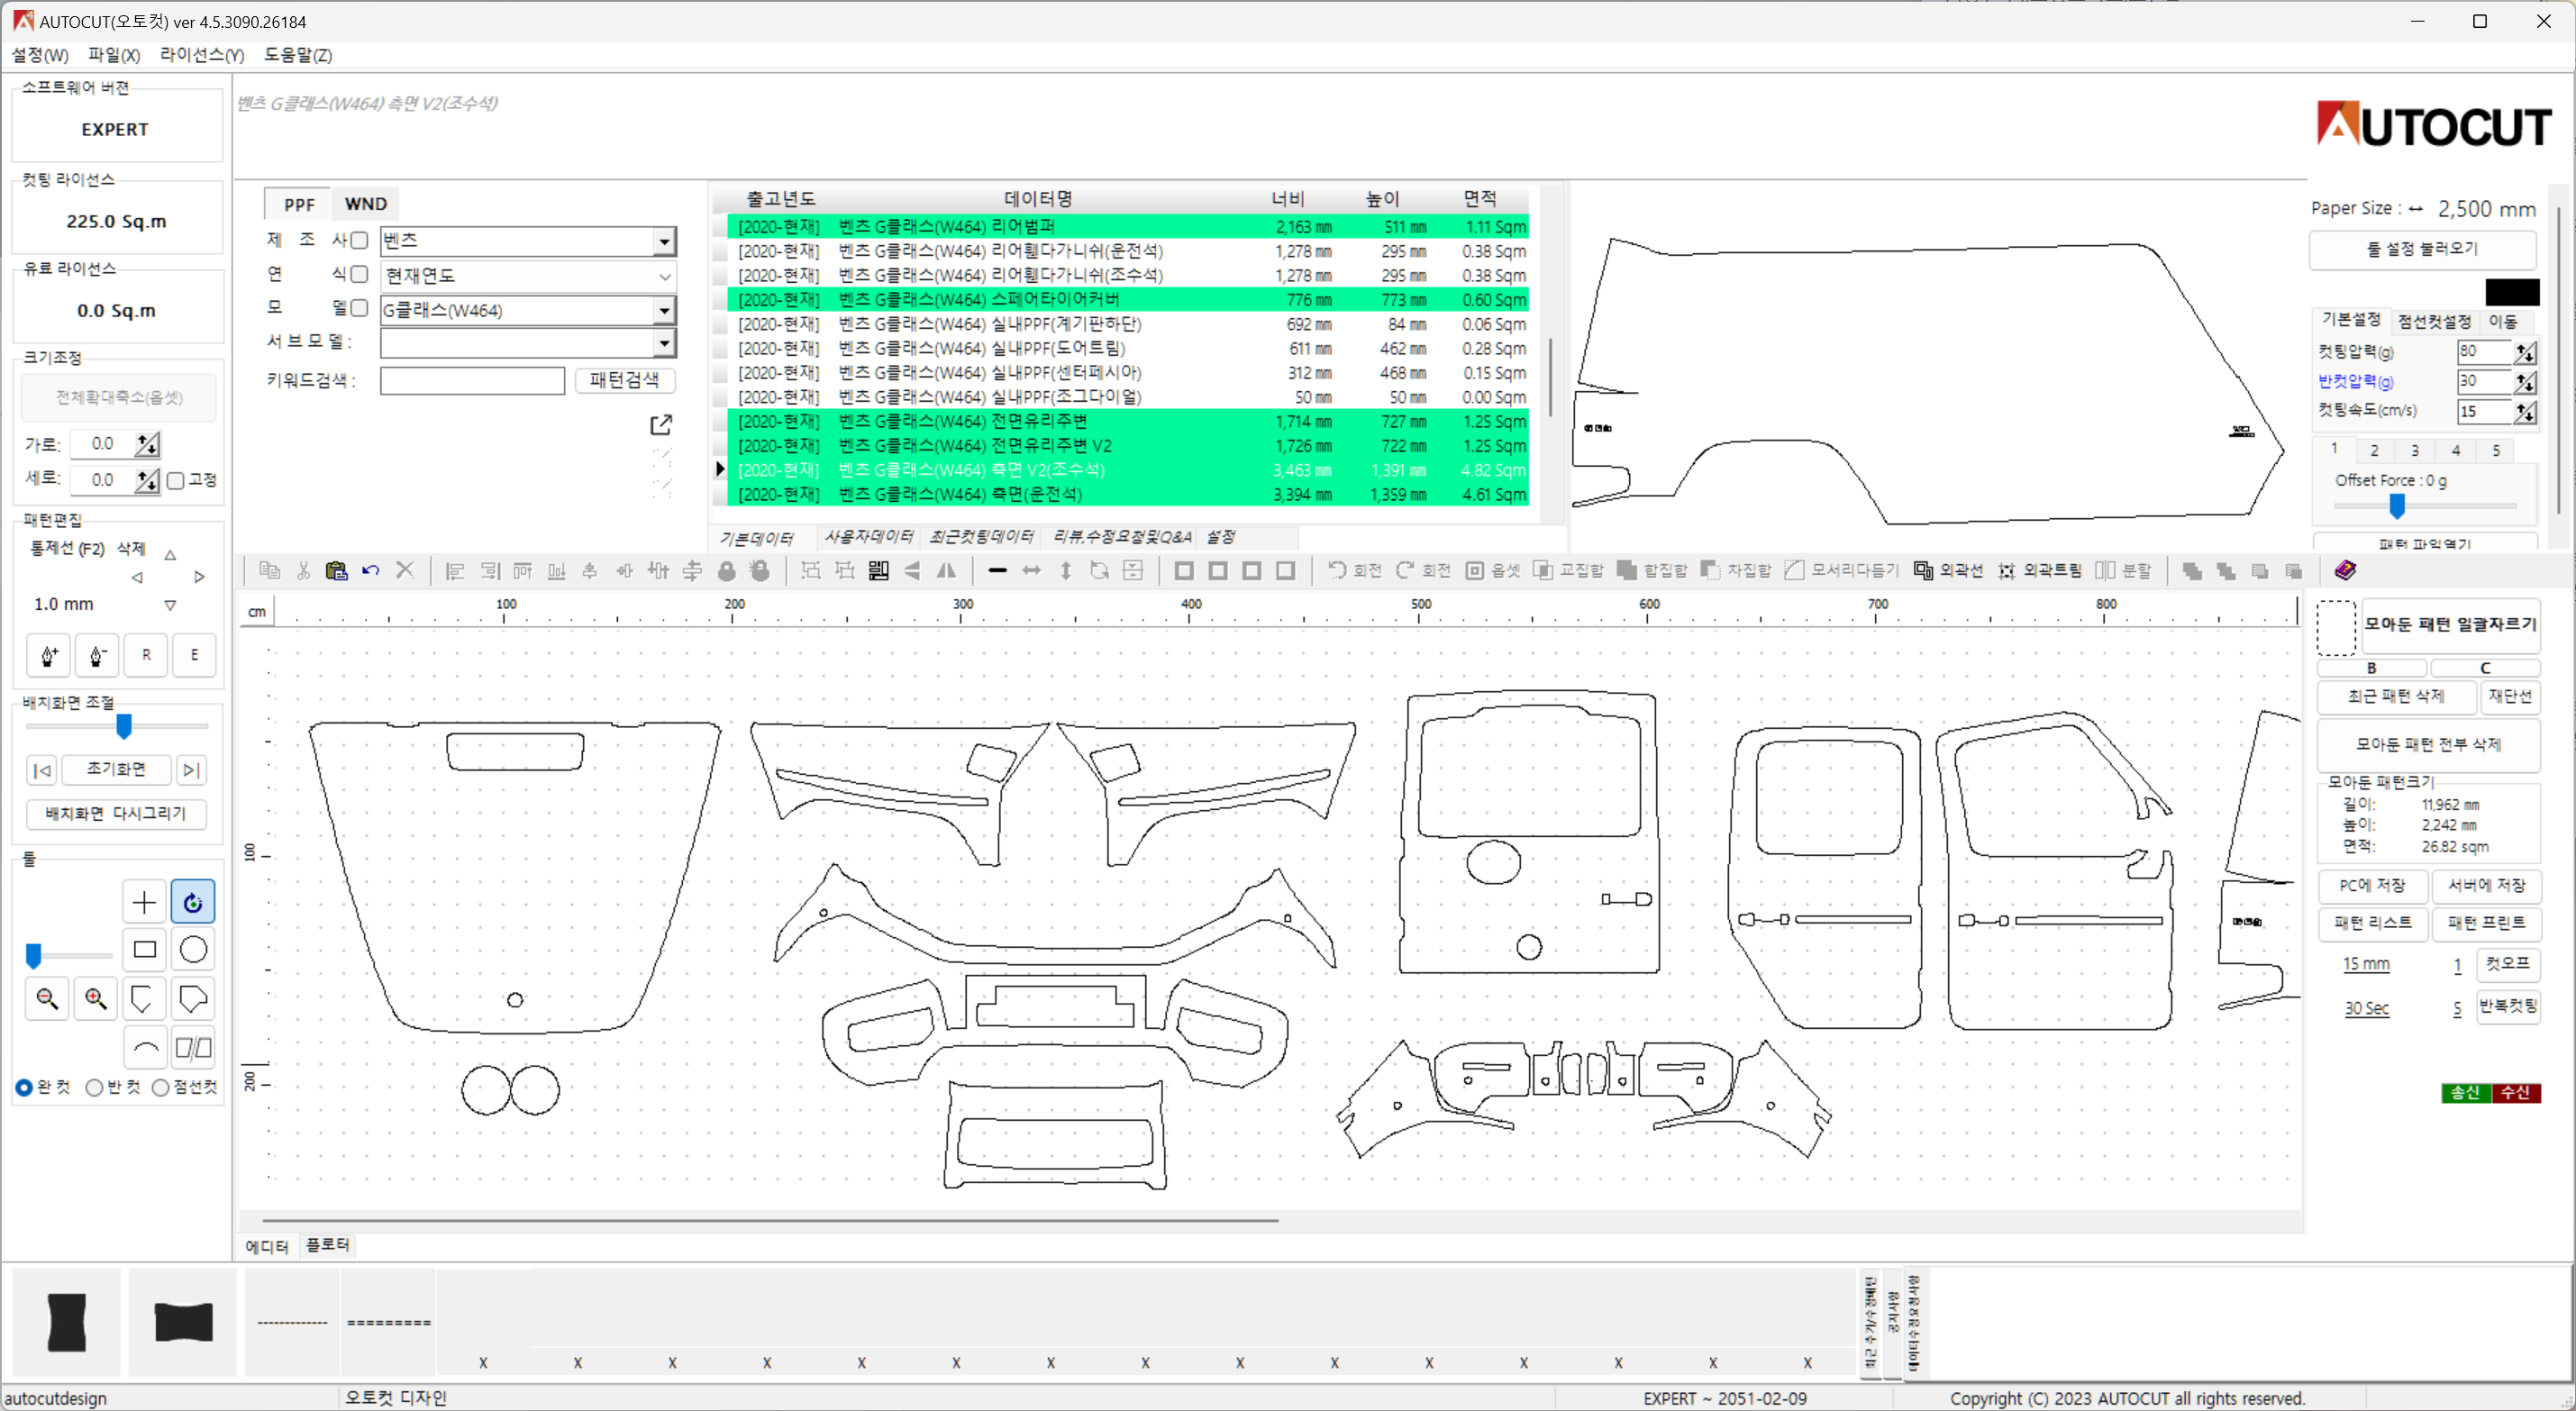Open the 설정(W) menu
This screenshot has width=2576, height=1411.
coord(41,55)
